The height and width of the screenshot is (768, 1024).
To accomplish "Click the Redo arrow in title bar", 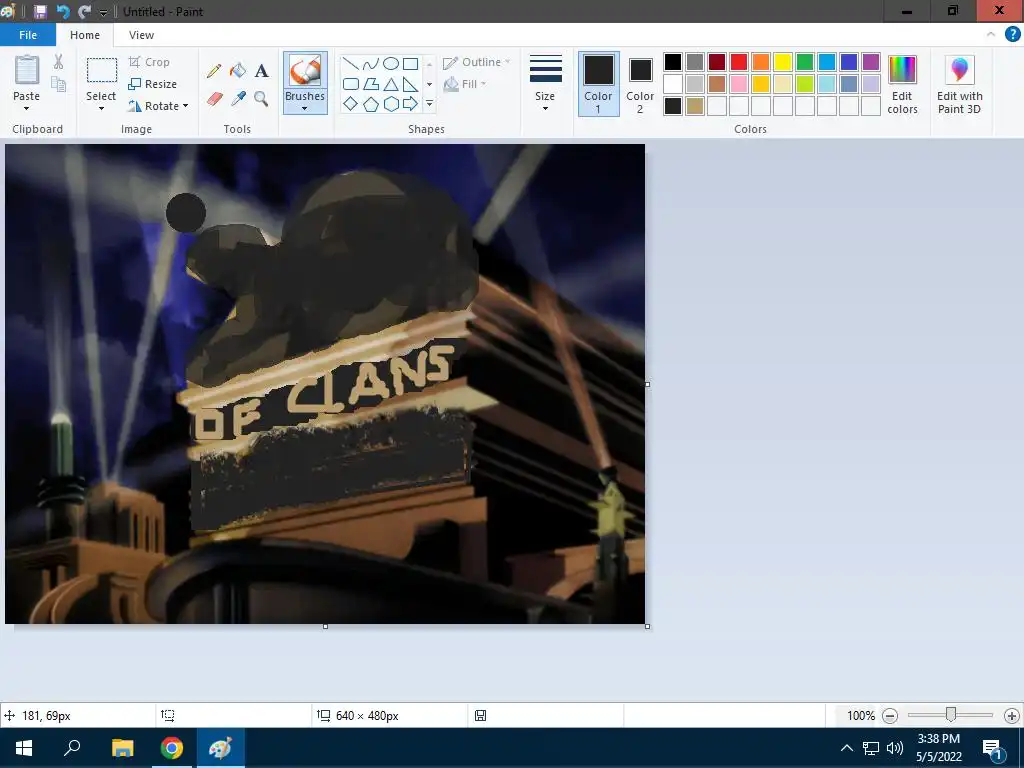I will tap(84, 11).
